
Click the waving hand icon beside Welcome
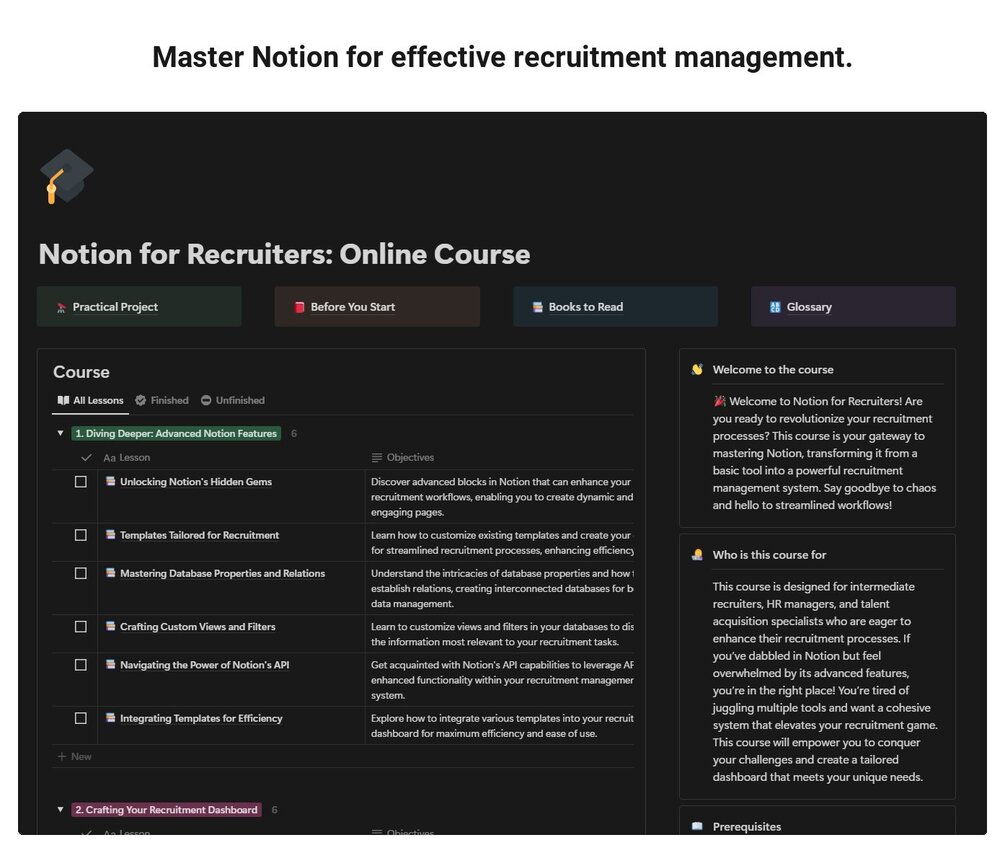coord(697,370)
